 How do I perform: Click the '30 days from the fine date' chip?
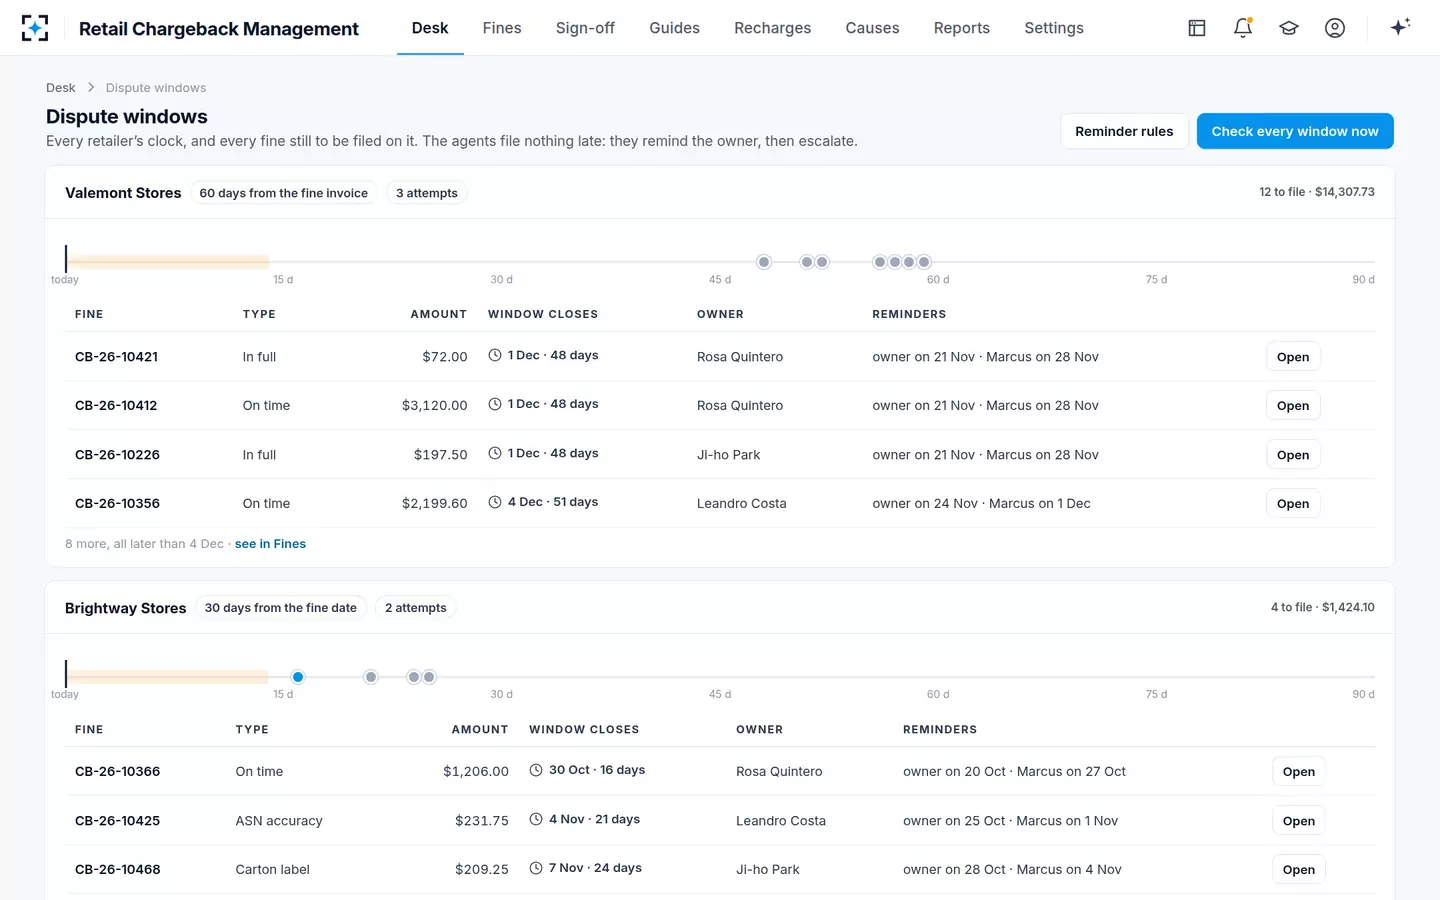click(281, 608)
